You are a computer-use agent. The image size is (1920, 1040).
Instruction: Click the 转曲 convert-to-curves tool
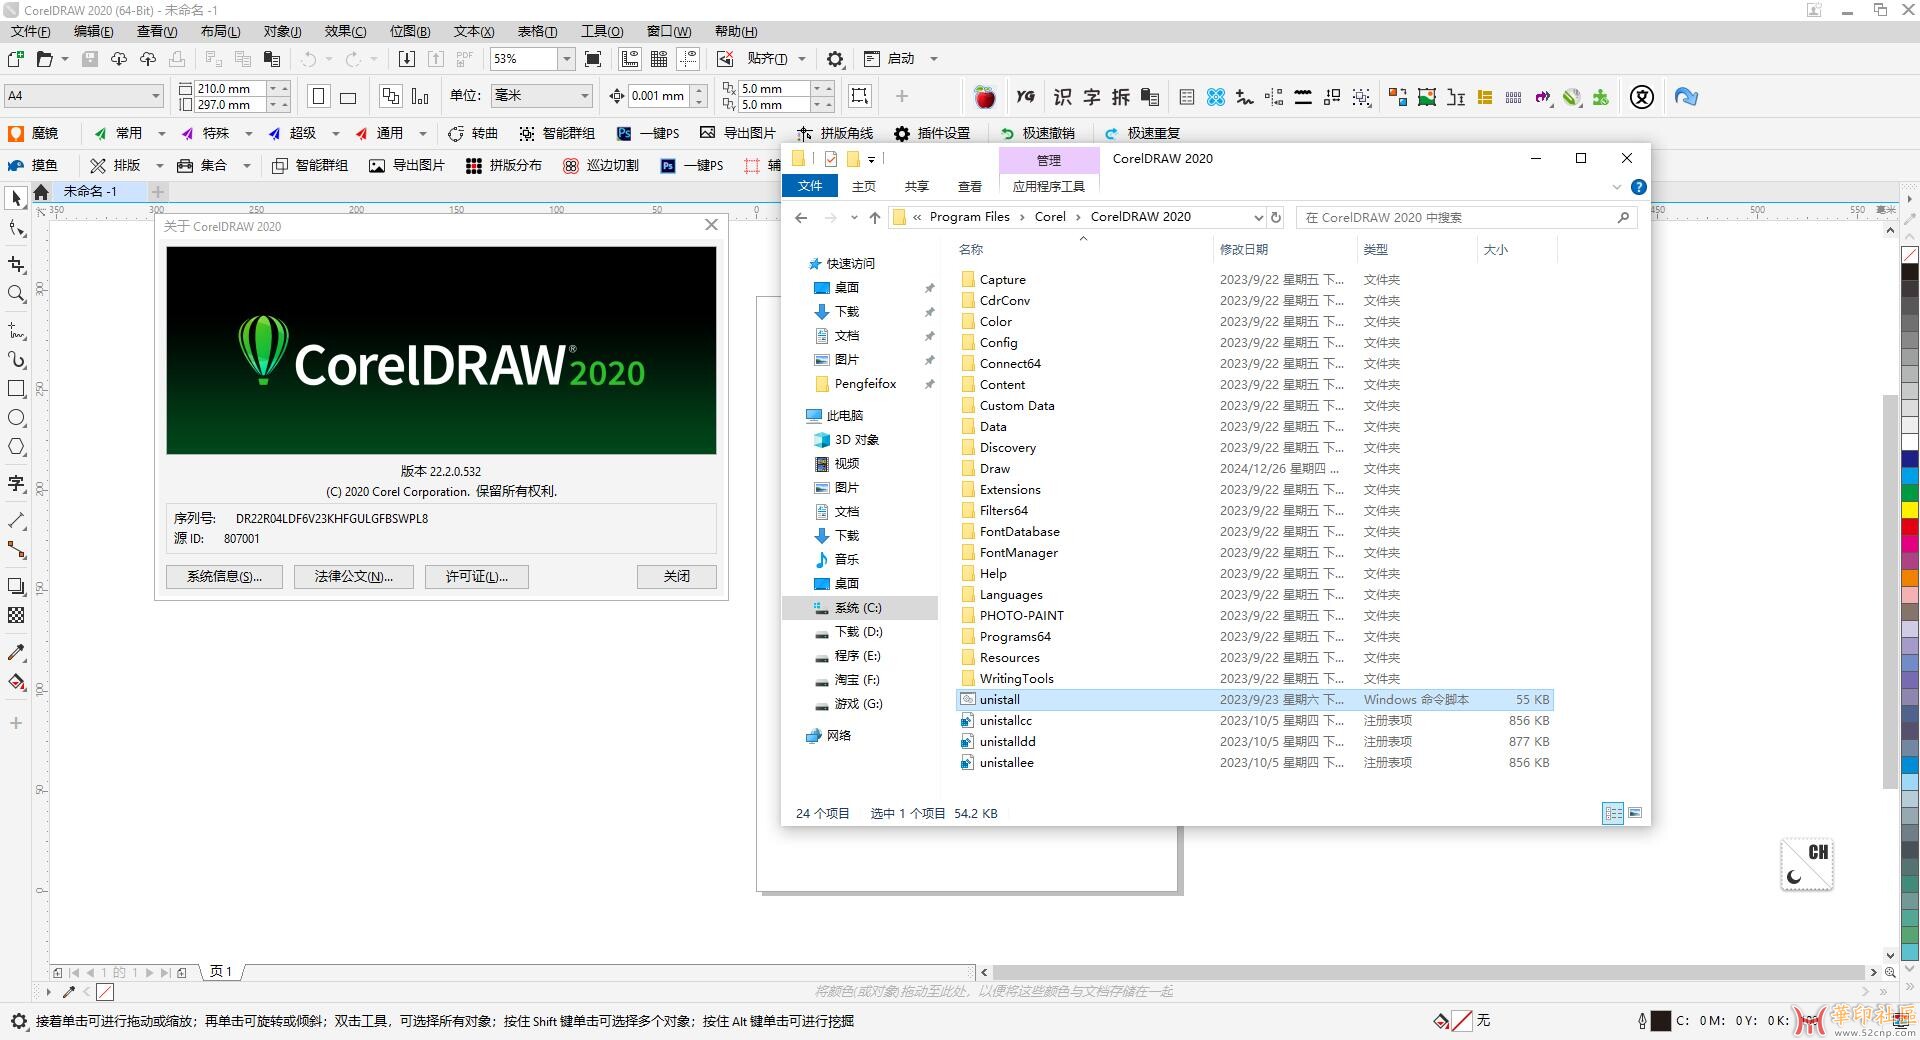[473, 133]
